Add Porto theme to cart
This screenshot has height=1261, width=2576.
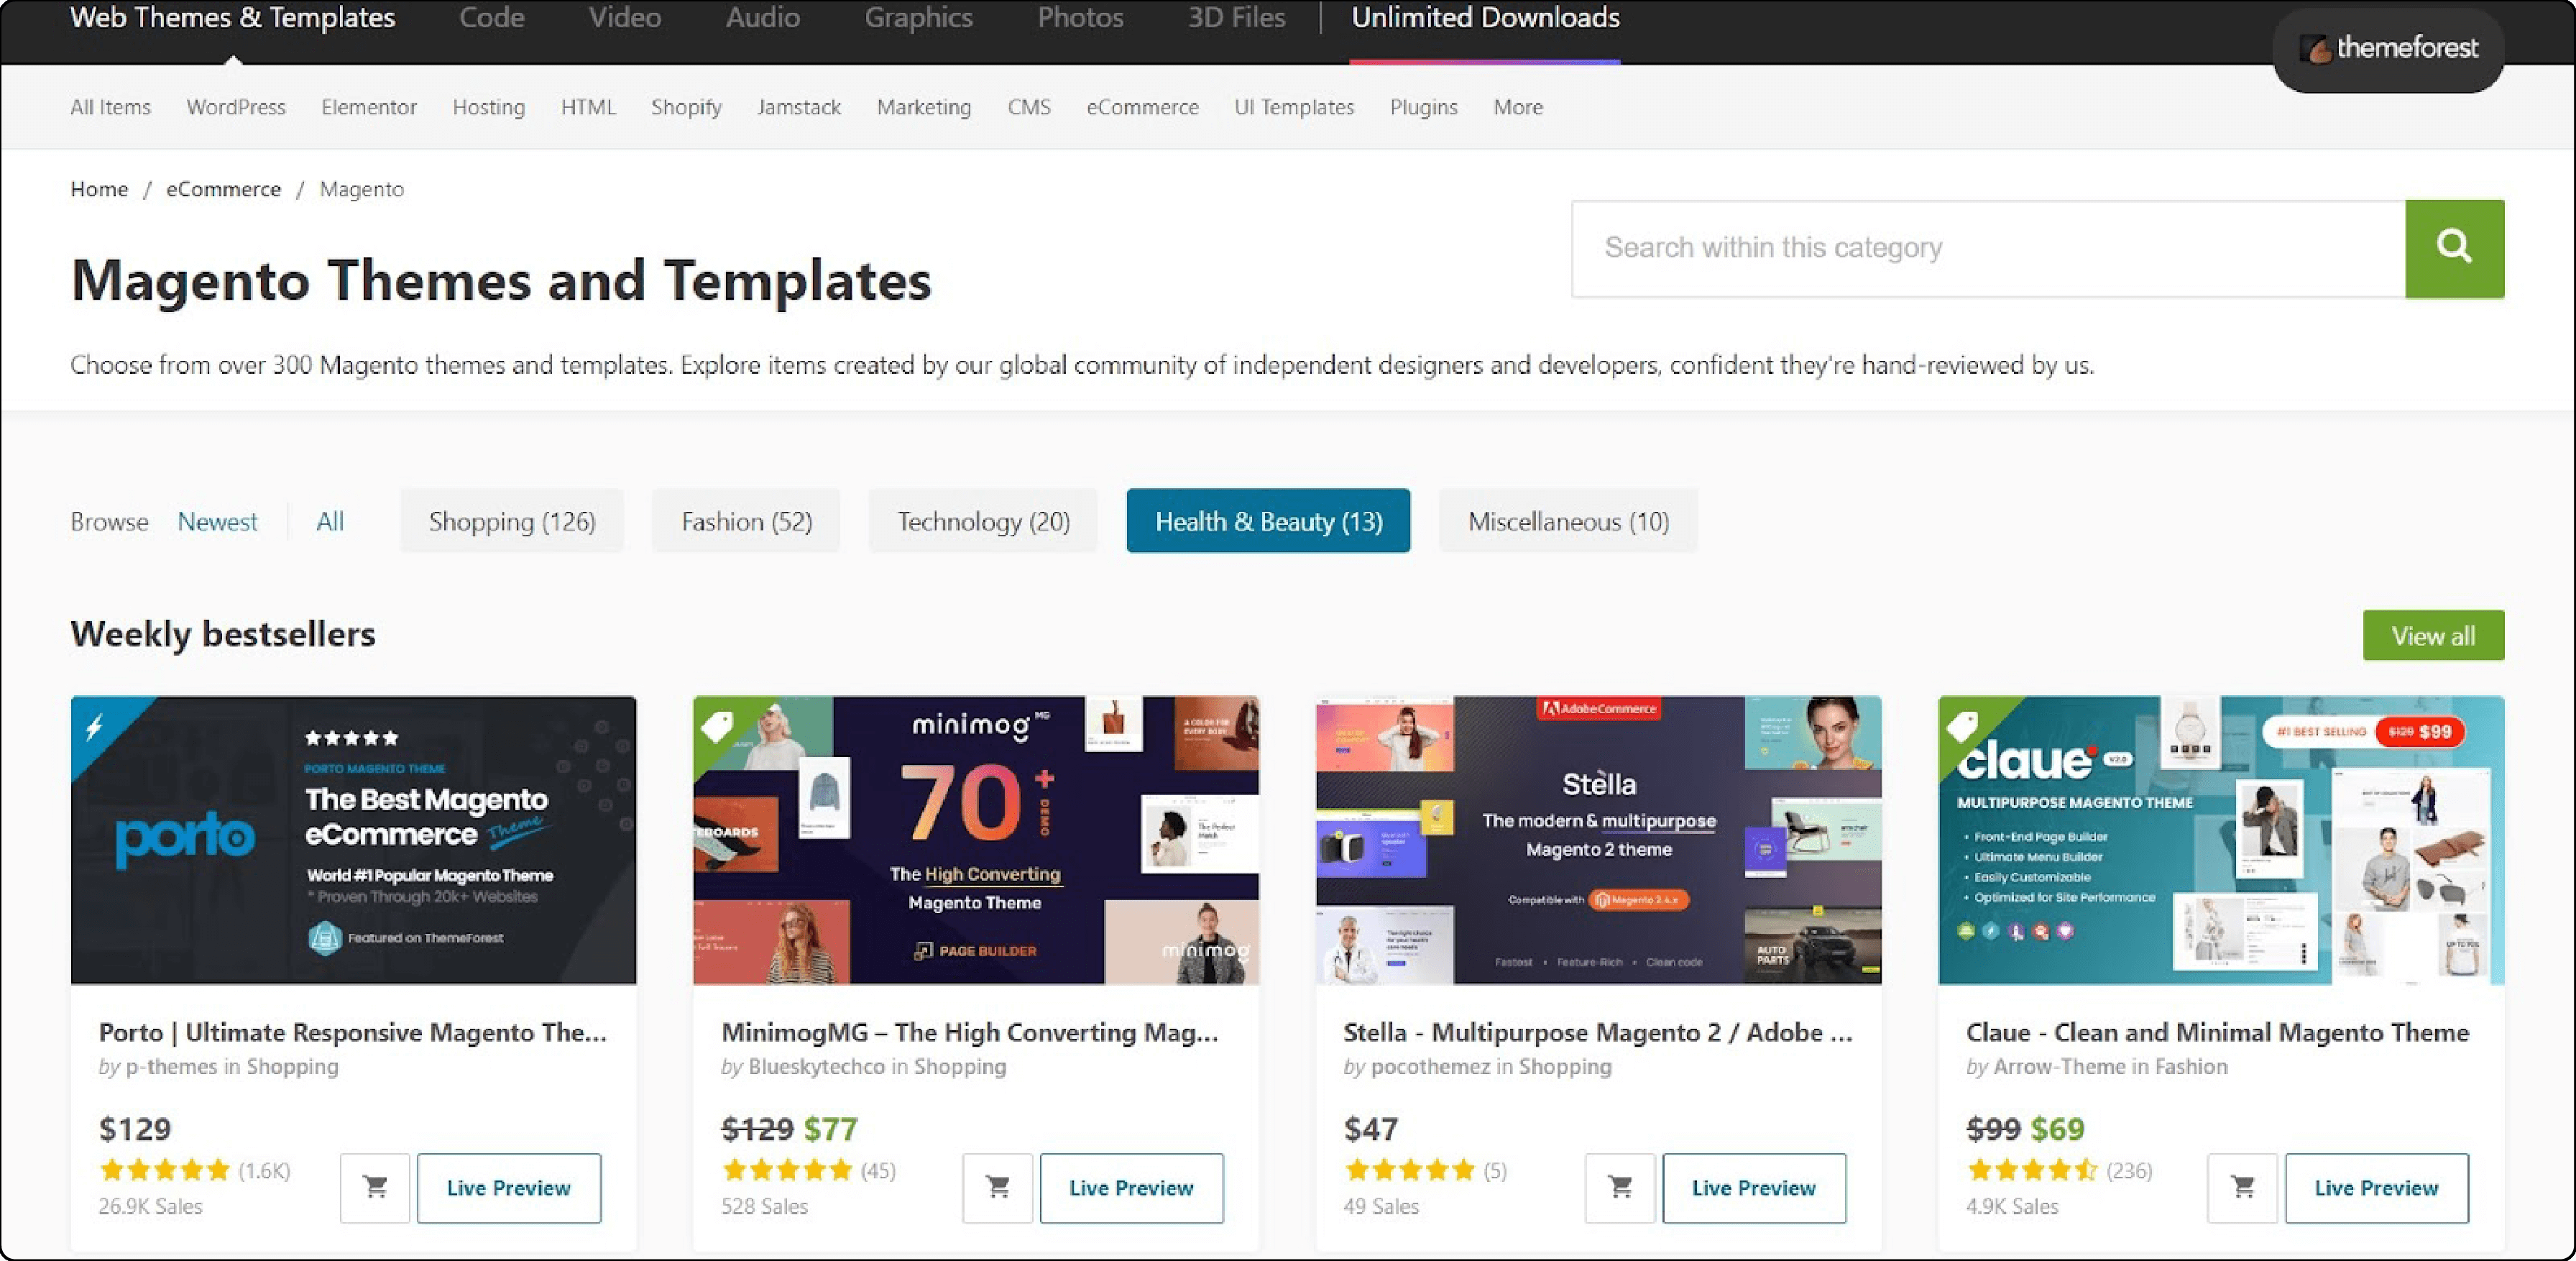pos(375,1187)
